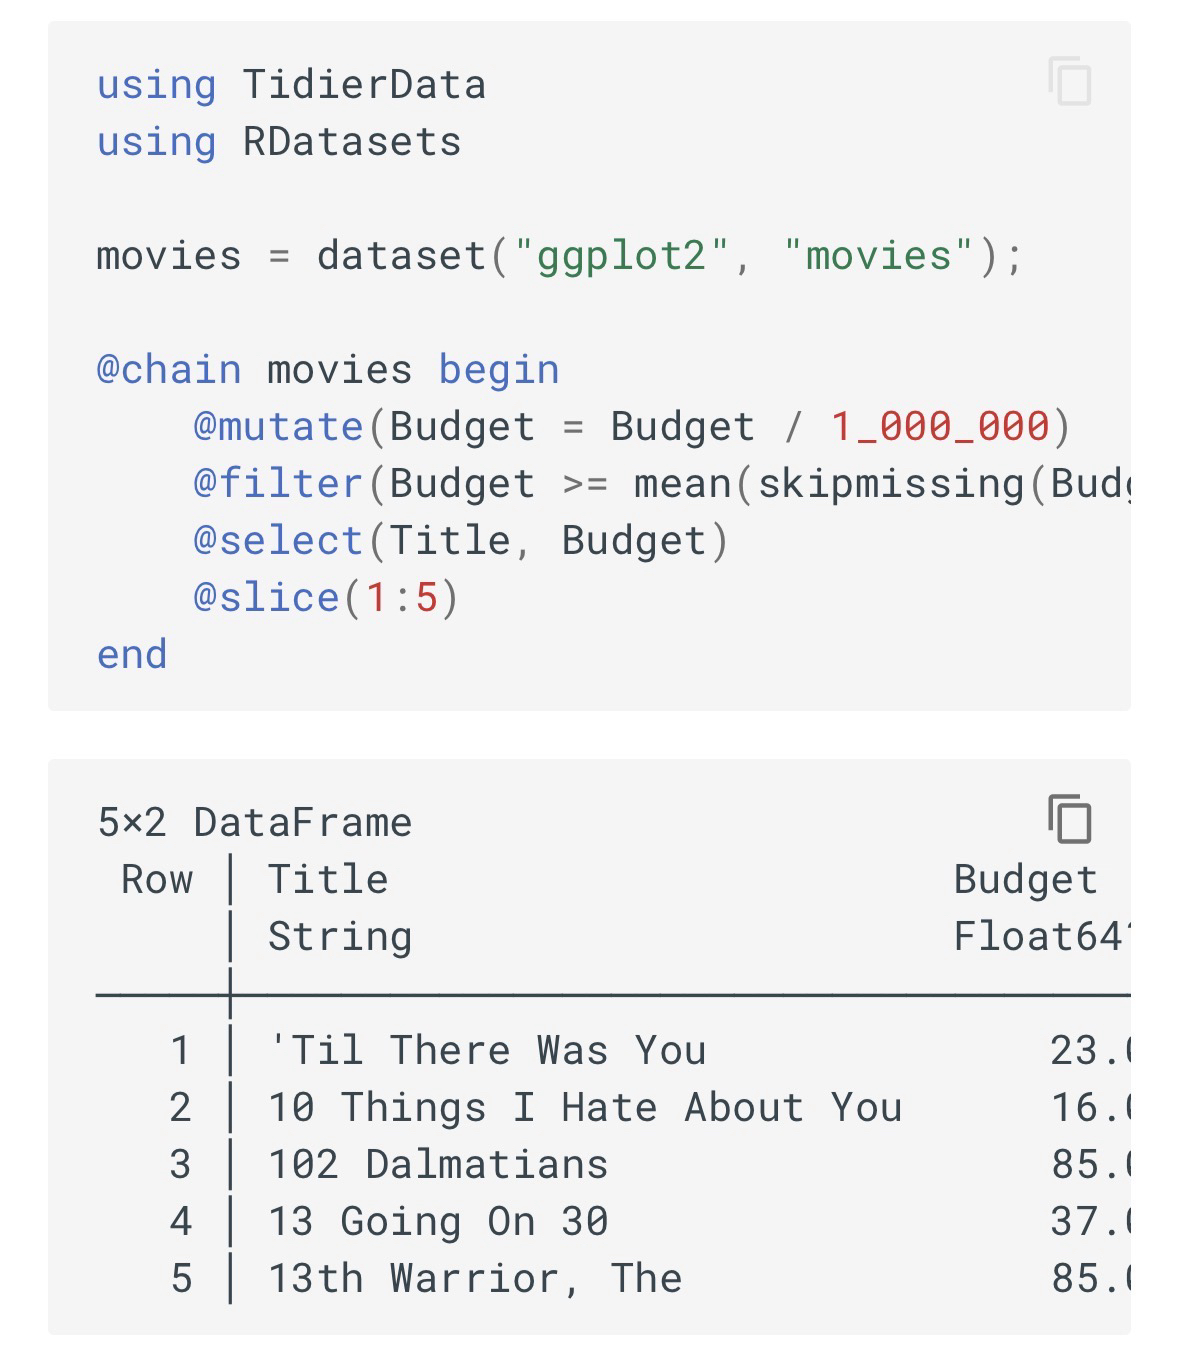Click the 1_000_000 number literal
The width and height of the screenshot is (1179, 1358).
[x=940, y=427]
